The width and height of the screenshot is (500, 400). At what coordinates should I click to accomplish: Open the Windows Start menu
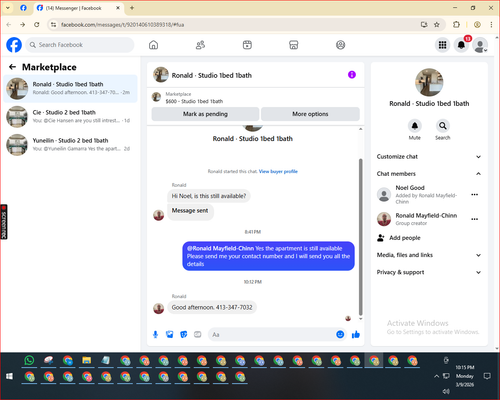9,376
